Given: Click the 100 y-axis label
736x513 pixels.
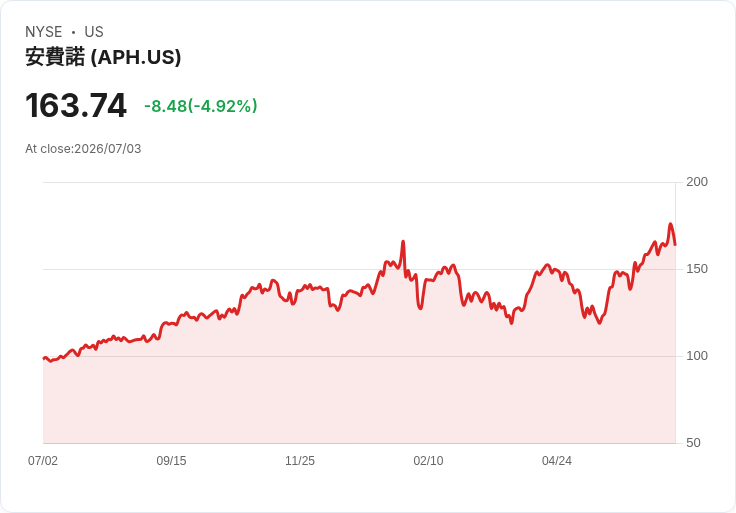Looking at the screenshot, I should pos(697,356).
